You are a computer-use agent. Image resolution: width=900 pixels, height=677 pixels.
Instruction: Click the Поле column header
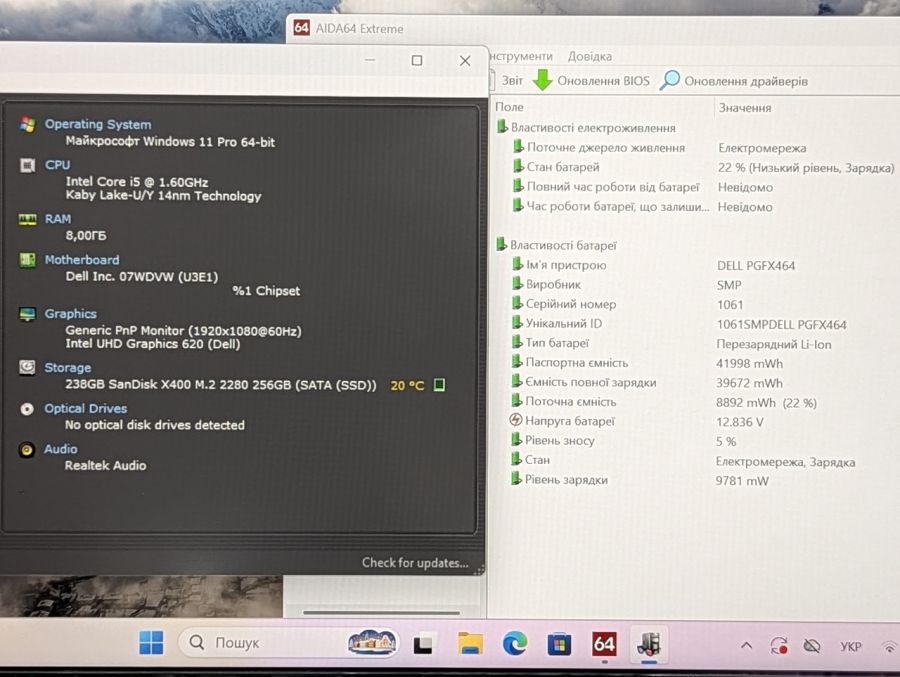[509, 107]
